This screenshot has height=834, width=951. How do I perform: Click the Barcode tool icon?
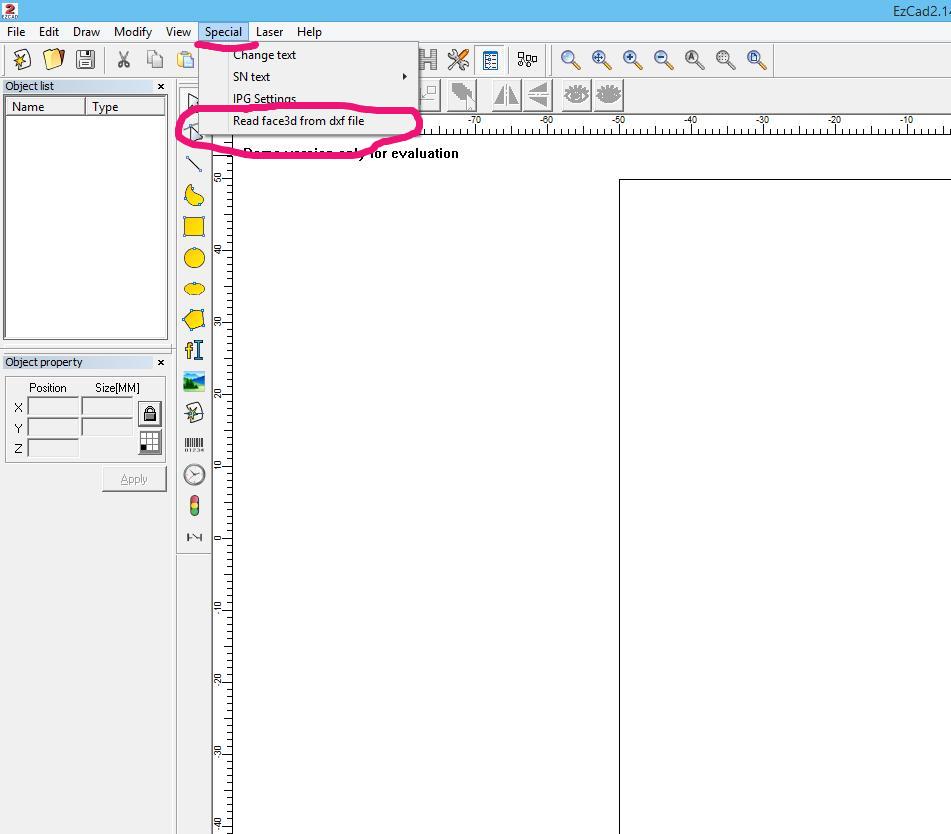(194, 443)
